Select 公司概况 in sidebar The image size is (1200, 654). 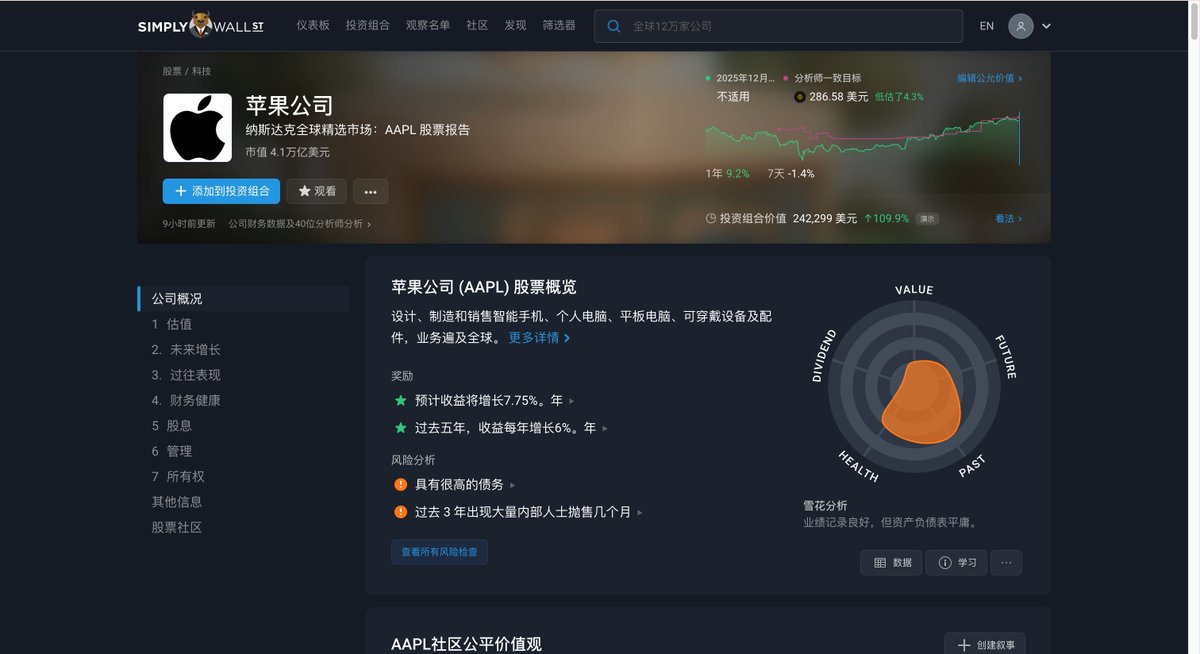coord(243,299)
